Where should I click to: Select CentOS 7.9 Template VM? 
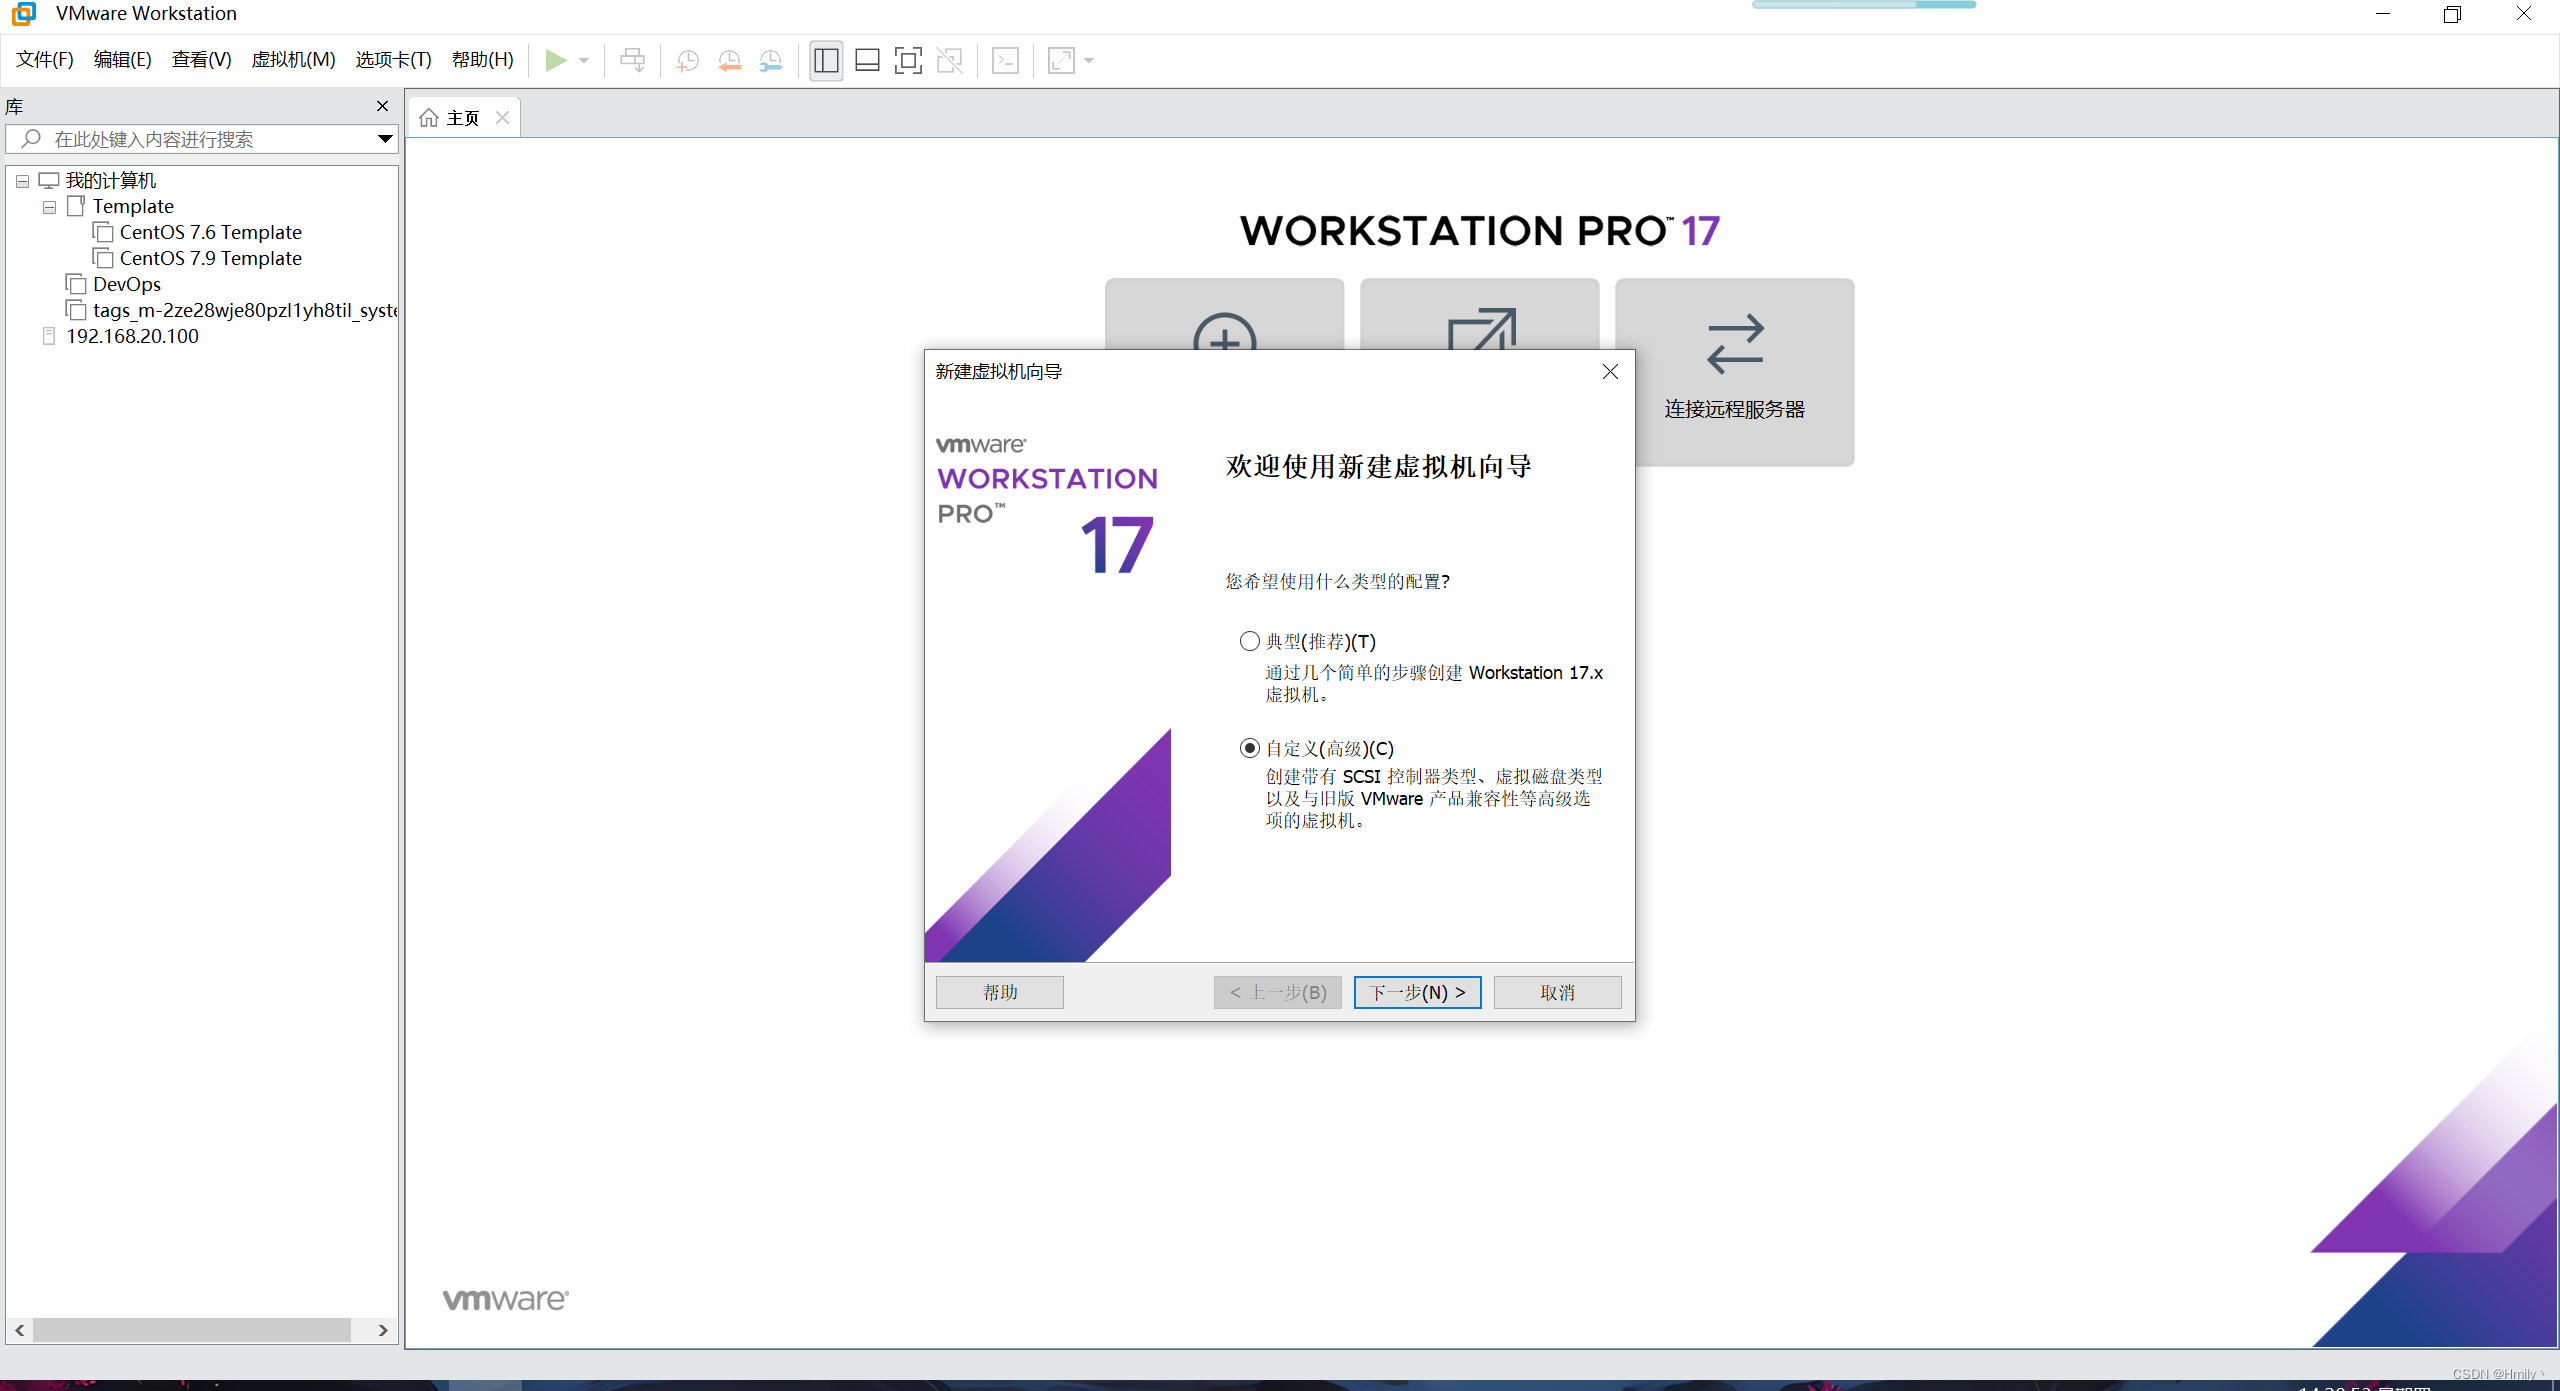coord(210,258)
